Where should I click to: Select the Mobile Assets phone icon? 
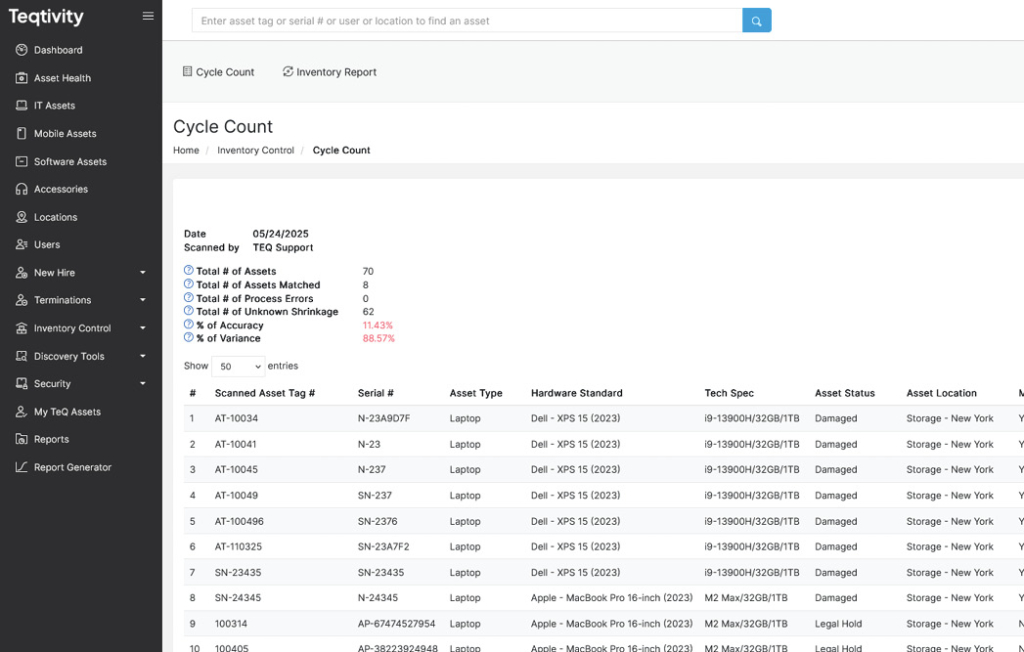coord(22,134)
